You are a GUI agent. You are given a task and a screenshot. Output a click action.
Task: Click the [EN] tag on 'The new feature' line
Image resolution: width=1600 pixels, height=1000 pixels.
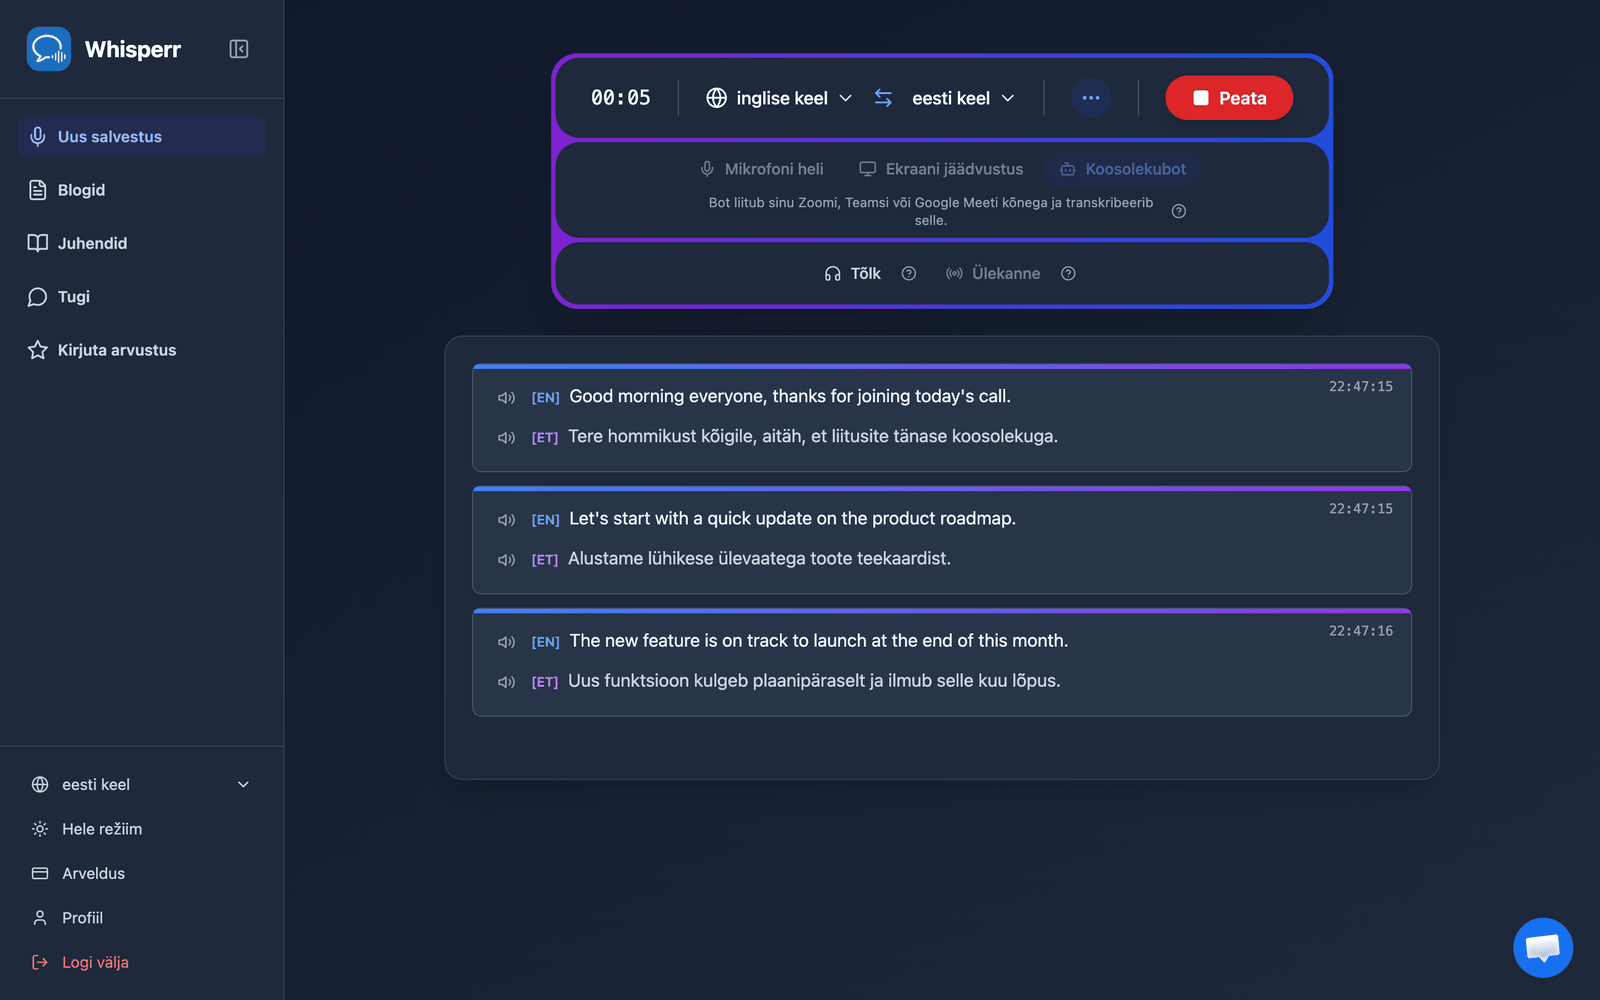click(545, 642)
